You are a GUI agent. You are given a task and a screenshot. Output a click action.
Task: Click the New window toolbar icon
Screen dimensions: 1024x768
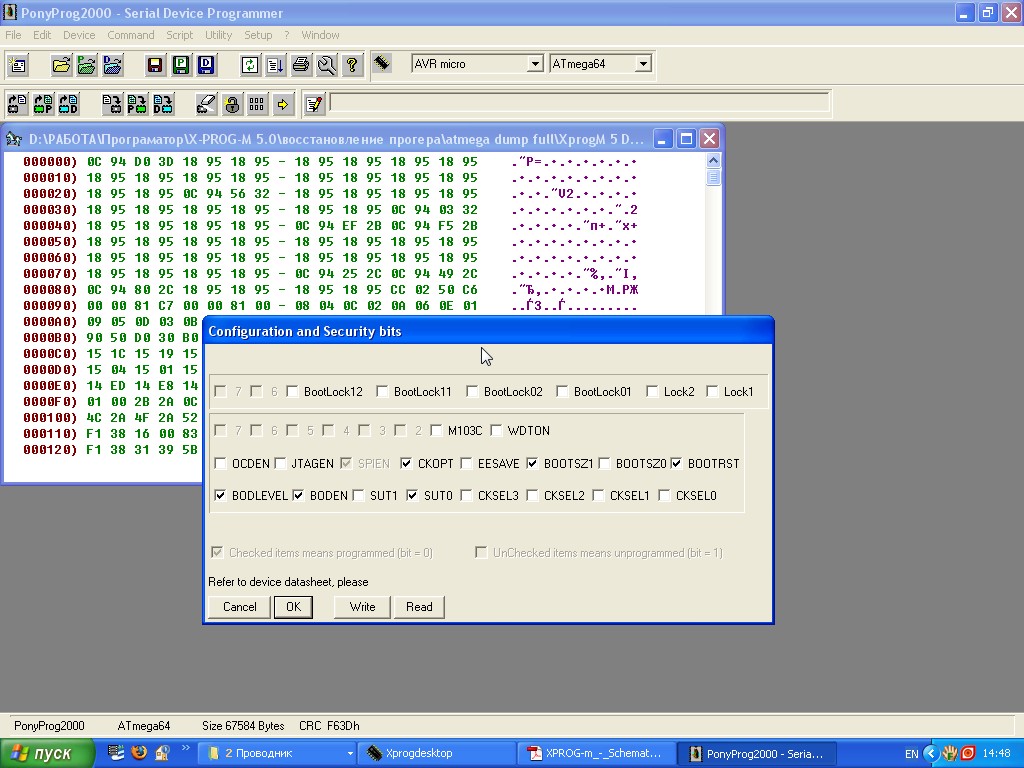pos(18,65)
